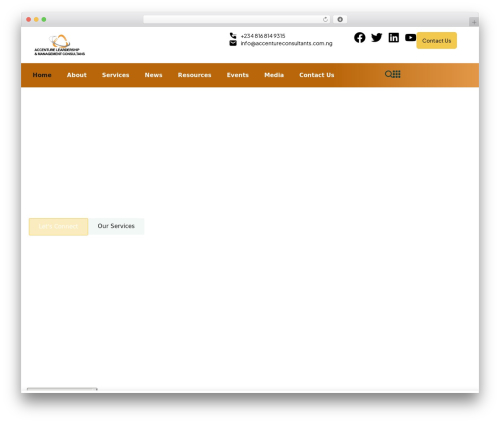The height and width of the screenshot is (423, 500).
Task: Click the search magnifier icon in navbar
Action: click(x=388, y=74)
